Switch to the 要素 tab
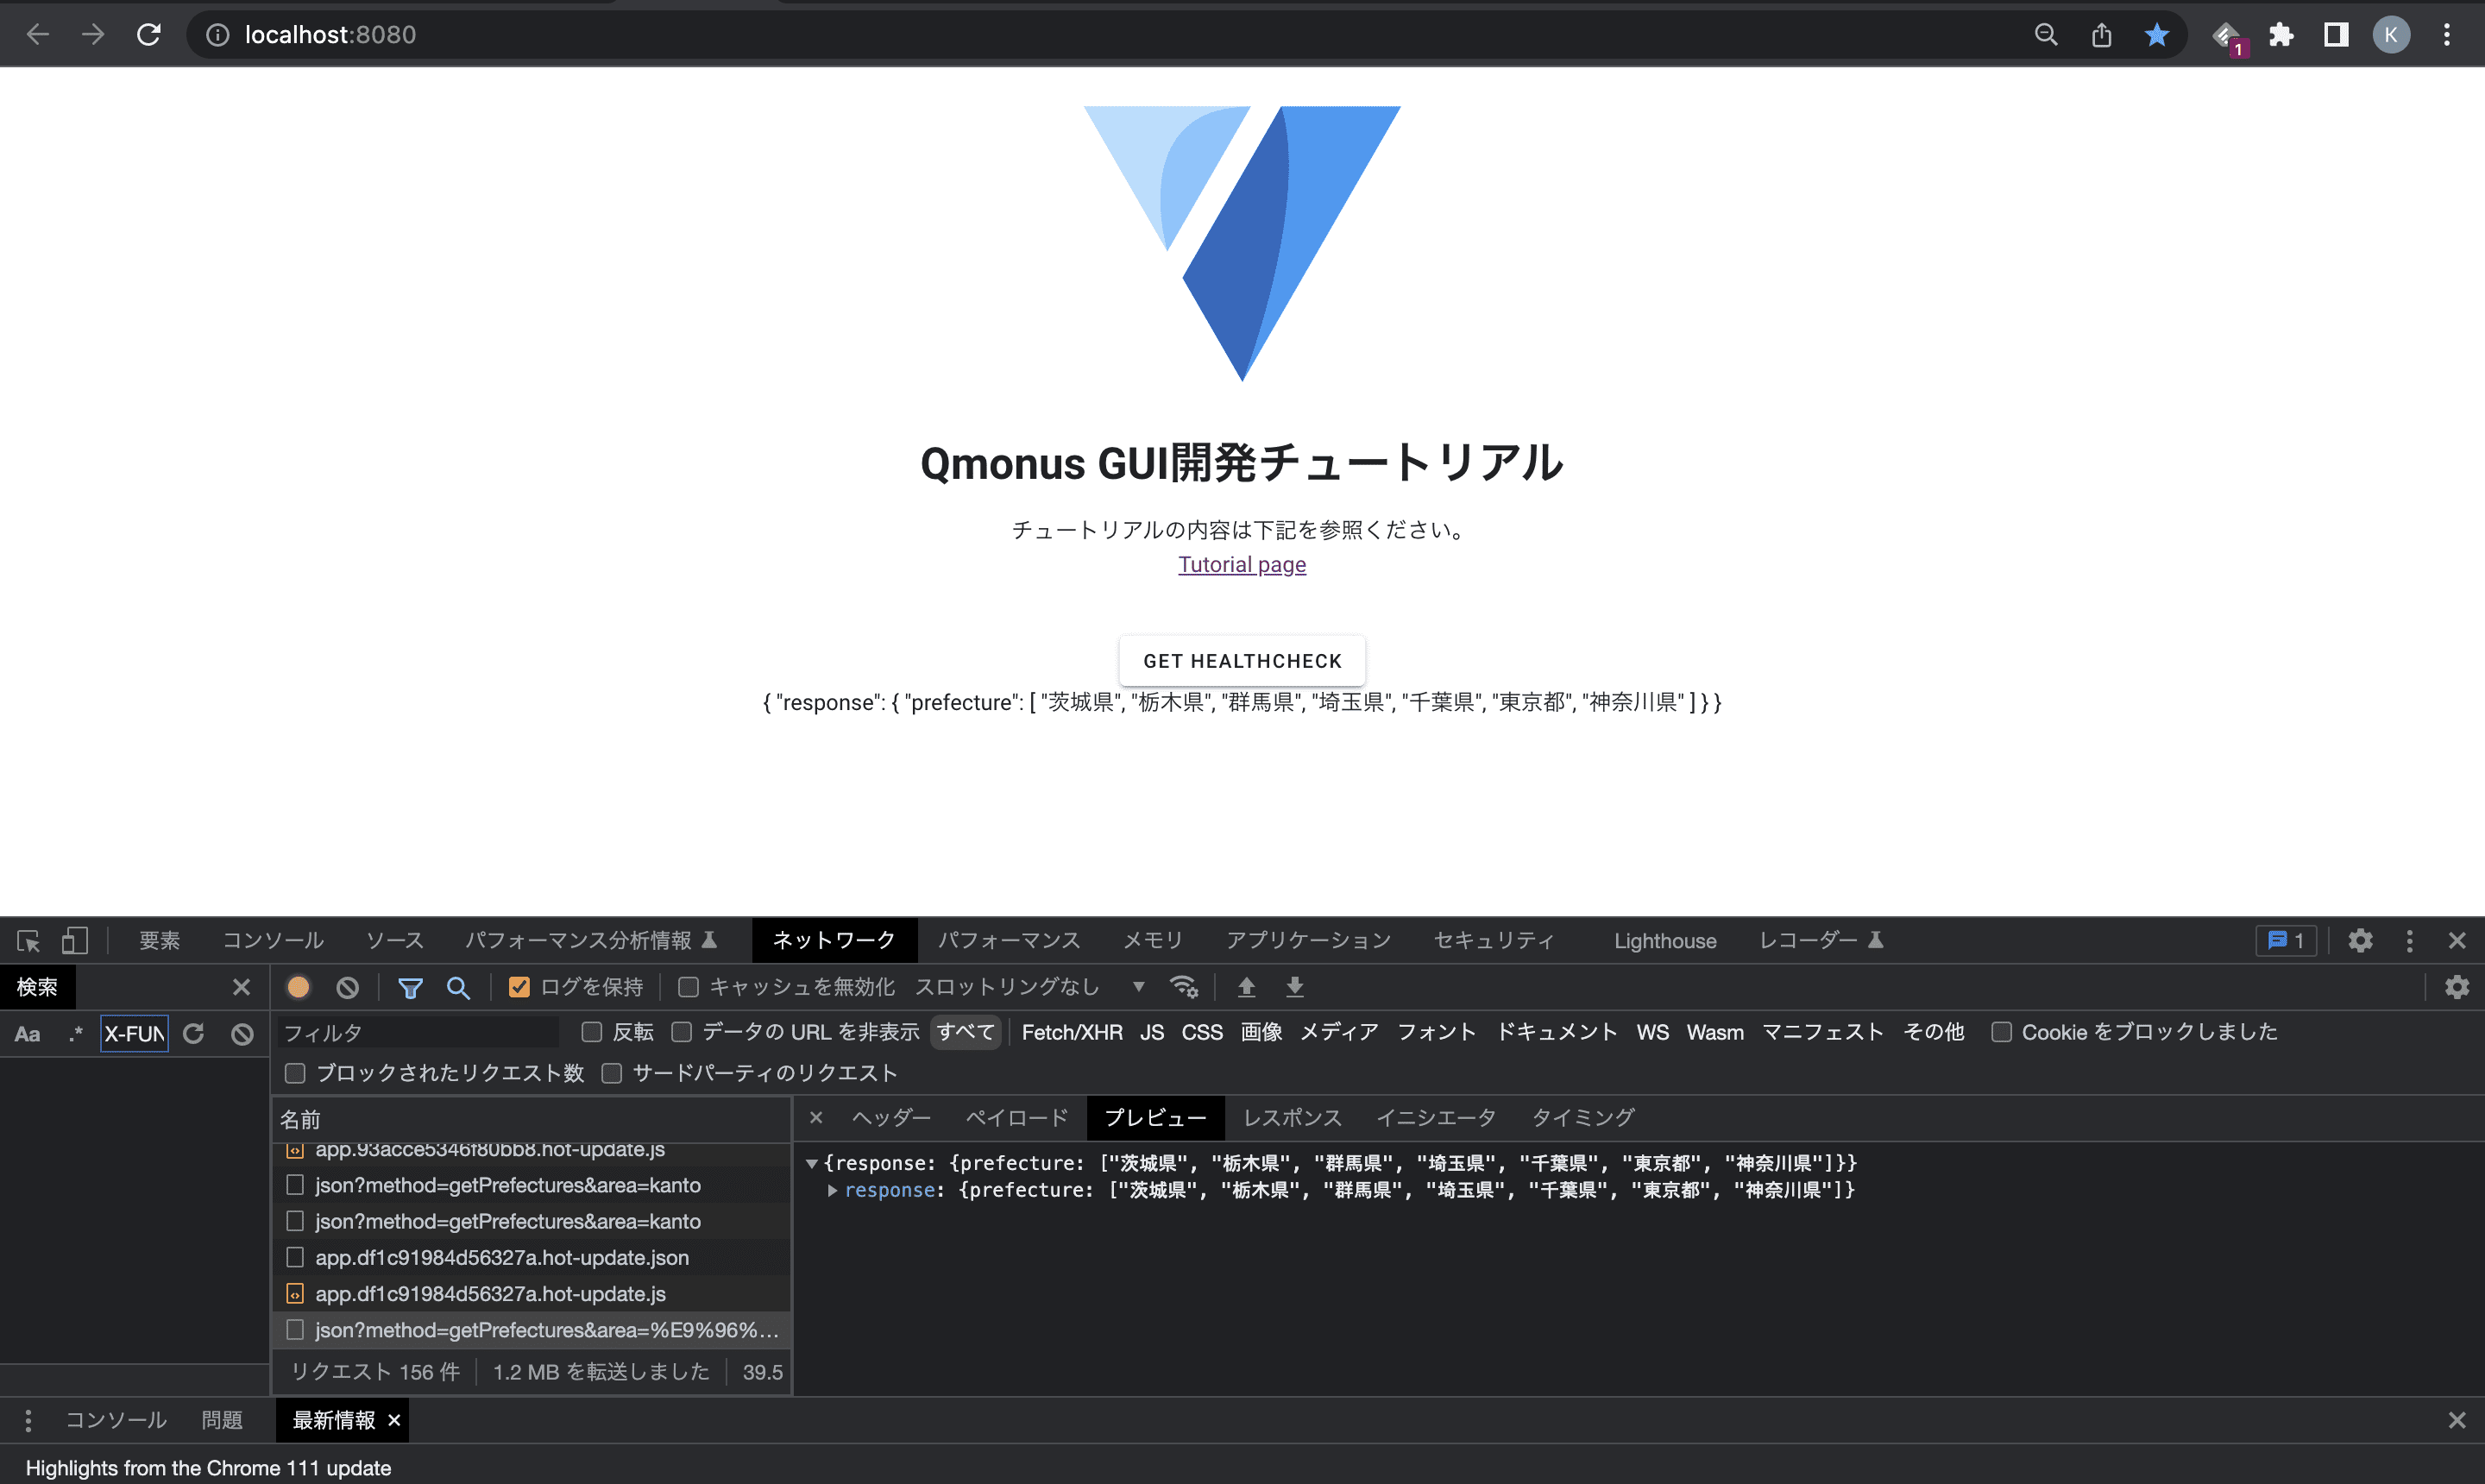 point(160,941)
